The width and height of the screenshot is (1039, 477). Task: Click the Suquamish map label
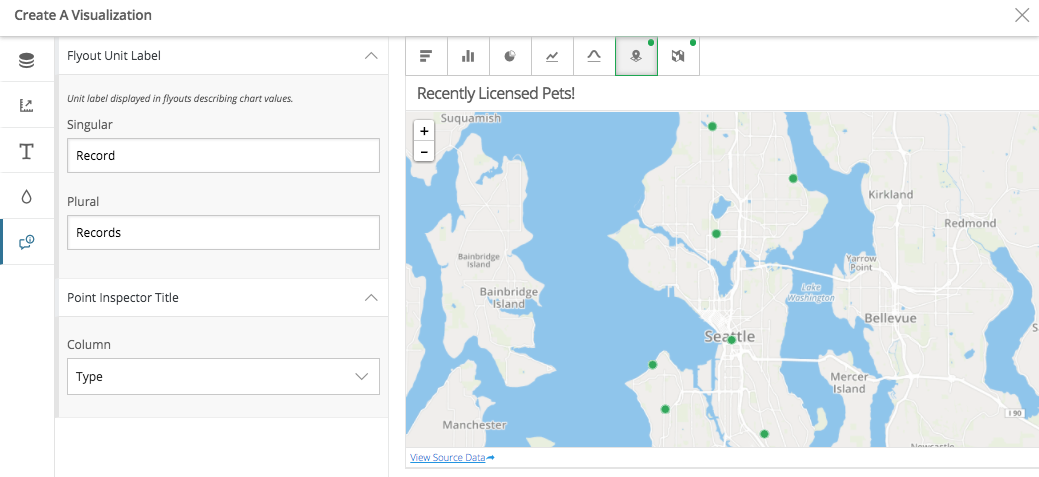tap(471, 119)
